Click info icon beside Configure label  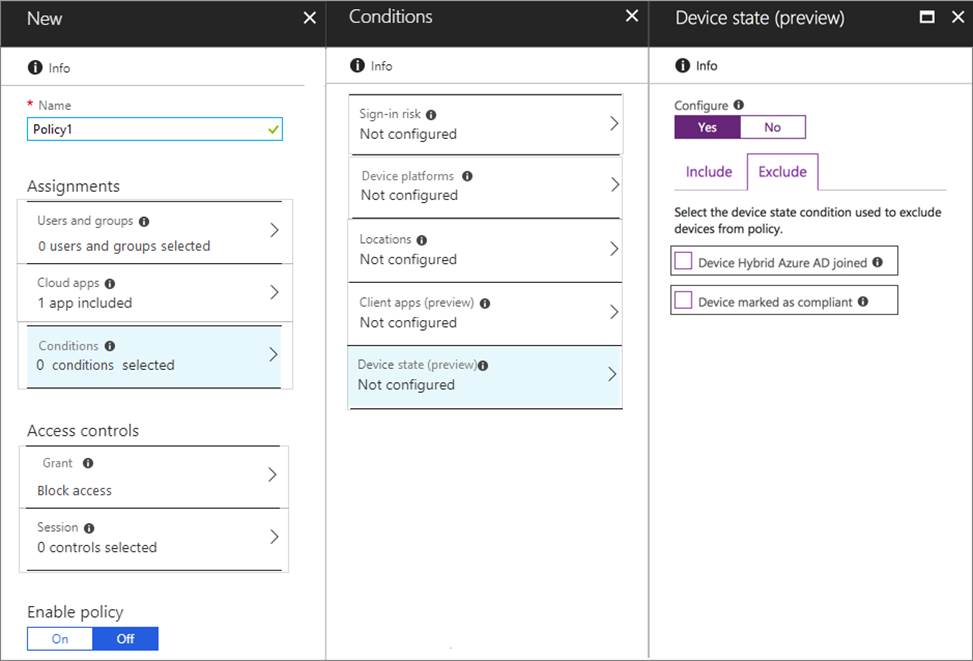pyautogui.click(x=738, y=105)
